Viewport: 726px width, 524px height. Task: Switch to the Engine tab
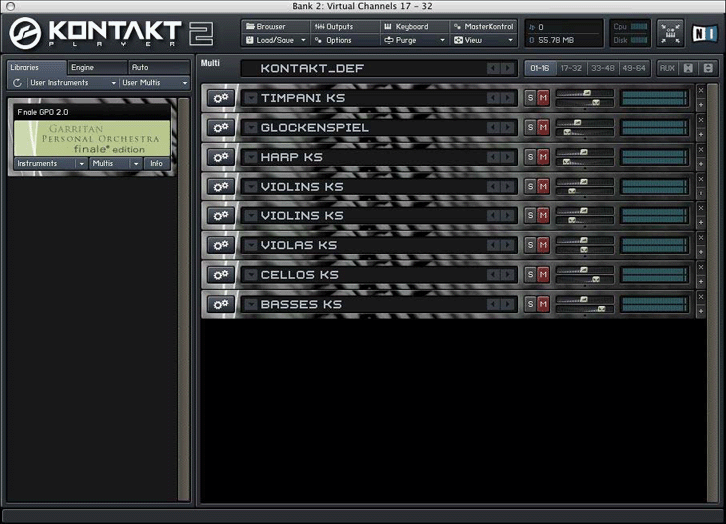[x=97, y=68]
